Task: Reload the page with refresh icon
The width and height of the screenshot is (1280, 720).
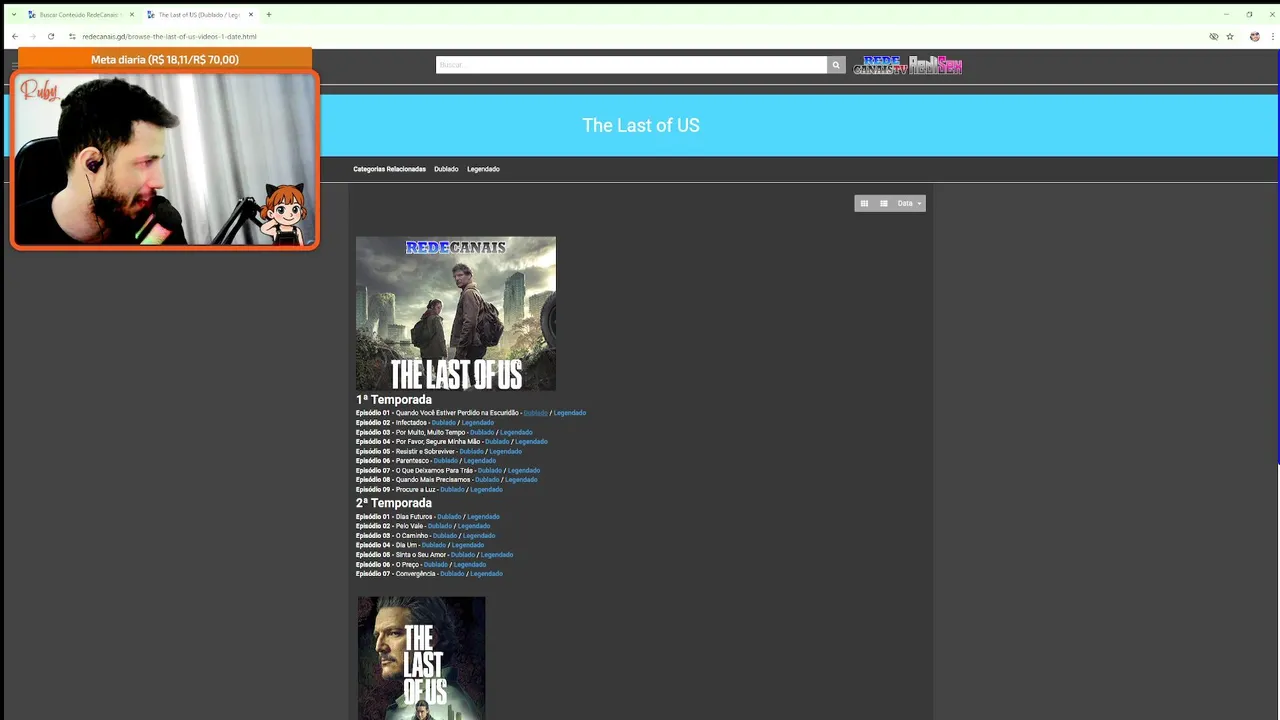Action: [x=51, y=36]
